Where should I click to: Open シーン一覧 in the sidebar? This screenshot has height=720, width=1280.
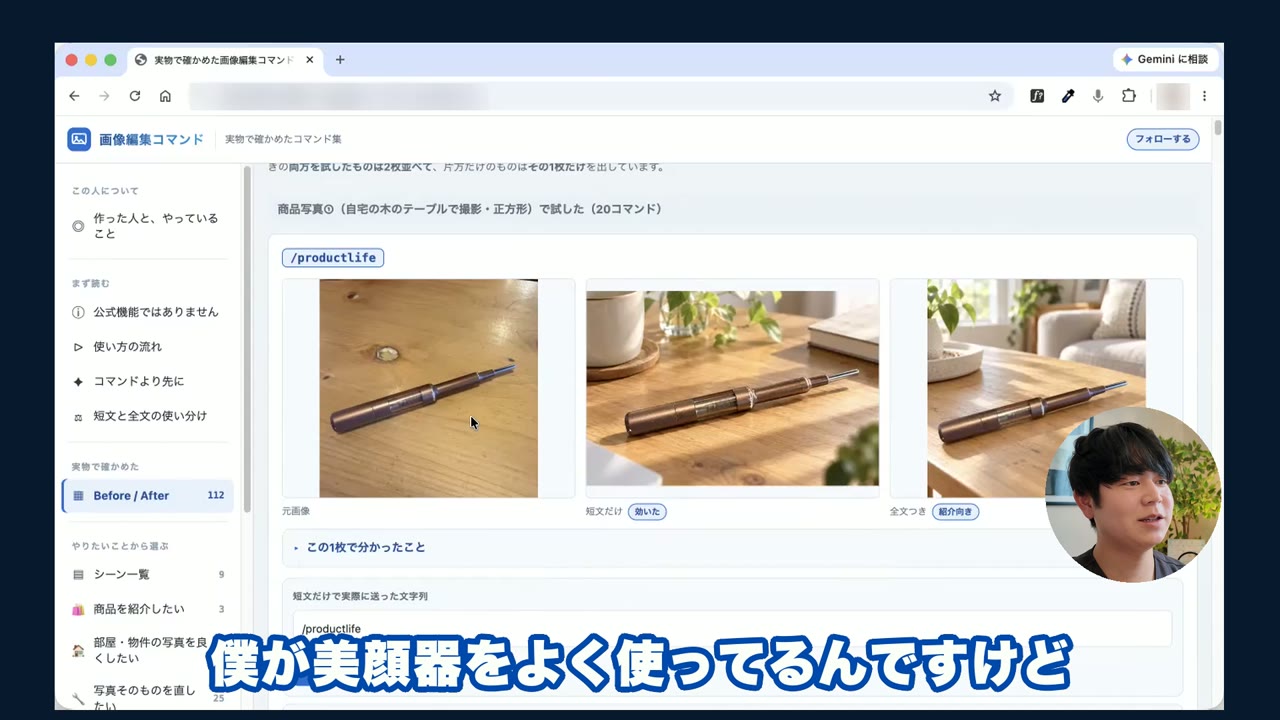coord(148,574)
